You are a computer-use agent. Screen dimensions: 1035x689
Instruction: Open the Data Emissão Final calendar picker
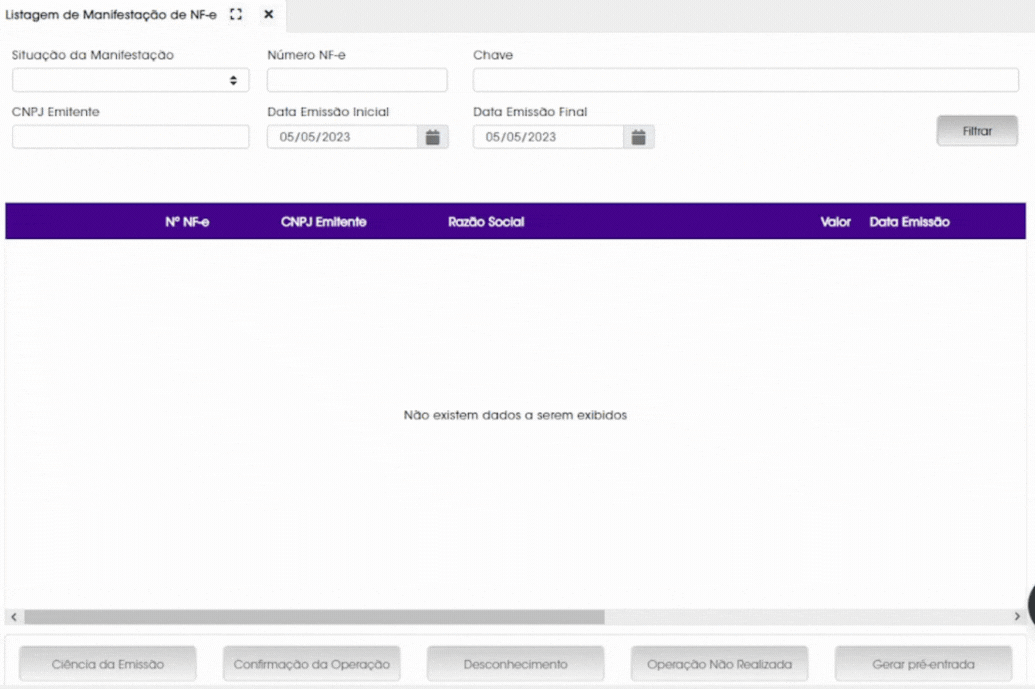[x=638, y=137]
